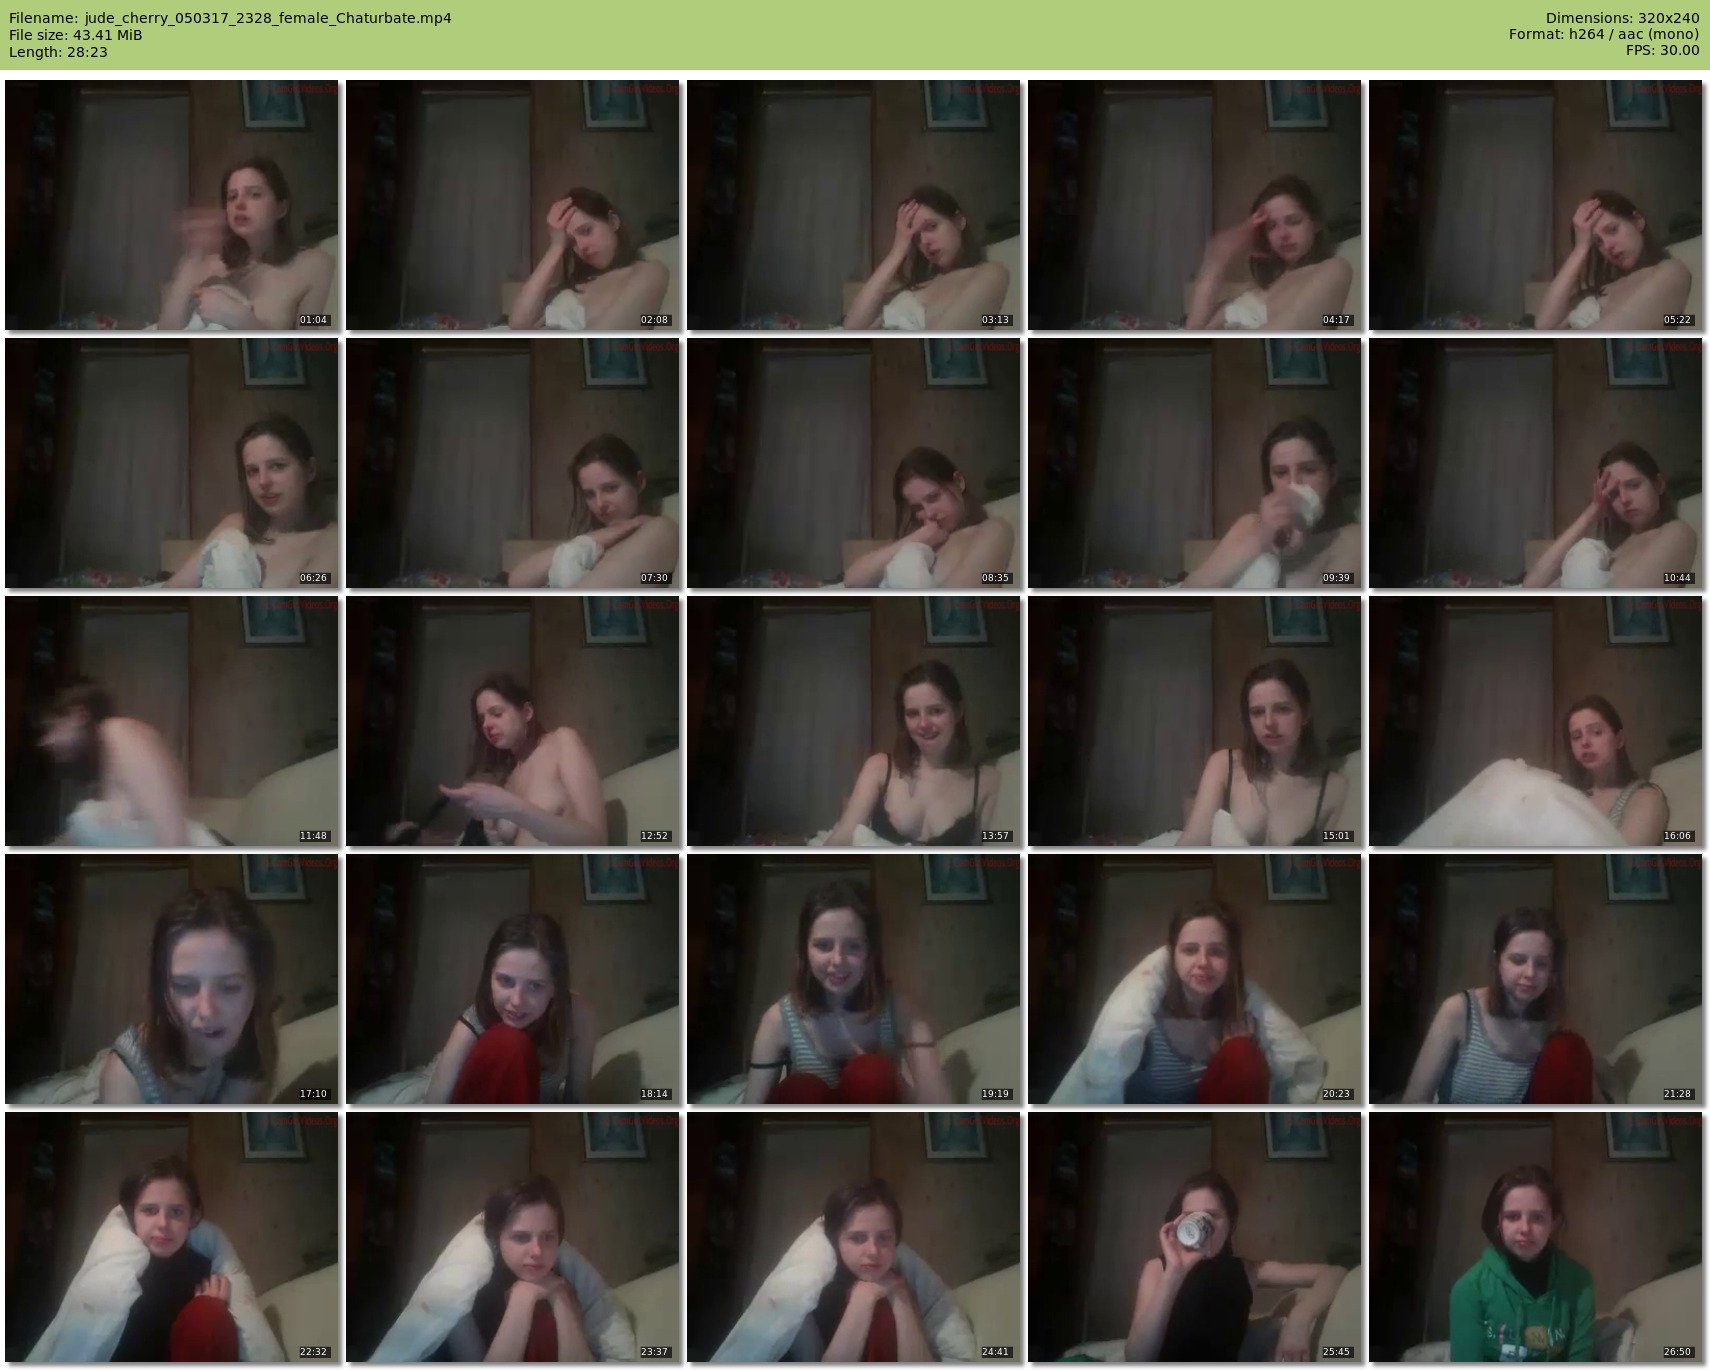This screenshot has width=1710, height=1370.
Task: Click the frame labeled 19:19
Action: (x=853, y=979)
